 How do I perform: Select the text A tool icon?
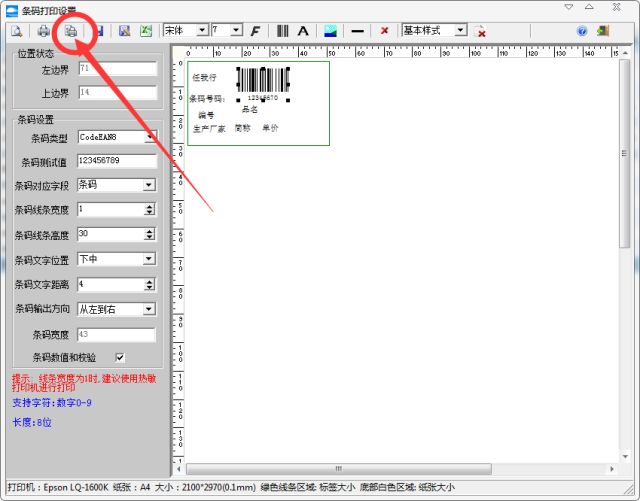click(303, 31)
